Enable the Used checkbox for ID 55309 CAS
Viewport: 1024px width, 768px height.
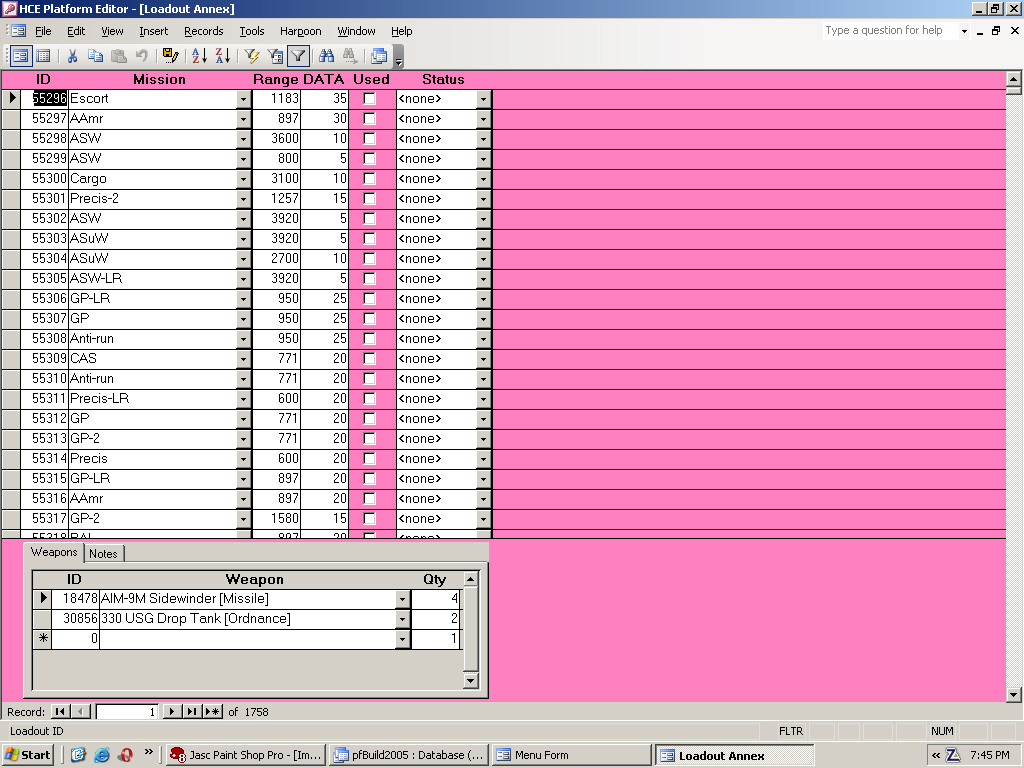(370, 359)
